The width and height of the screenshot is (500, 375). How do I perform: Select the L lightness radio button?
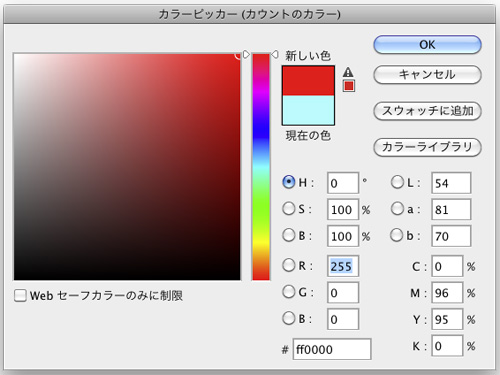pos(397,182)
